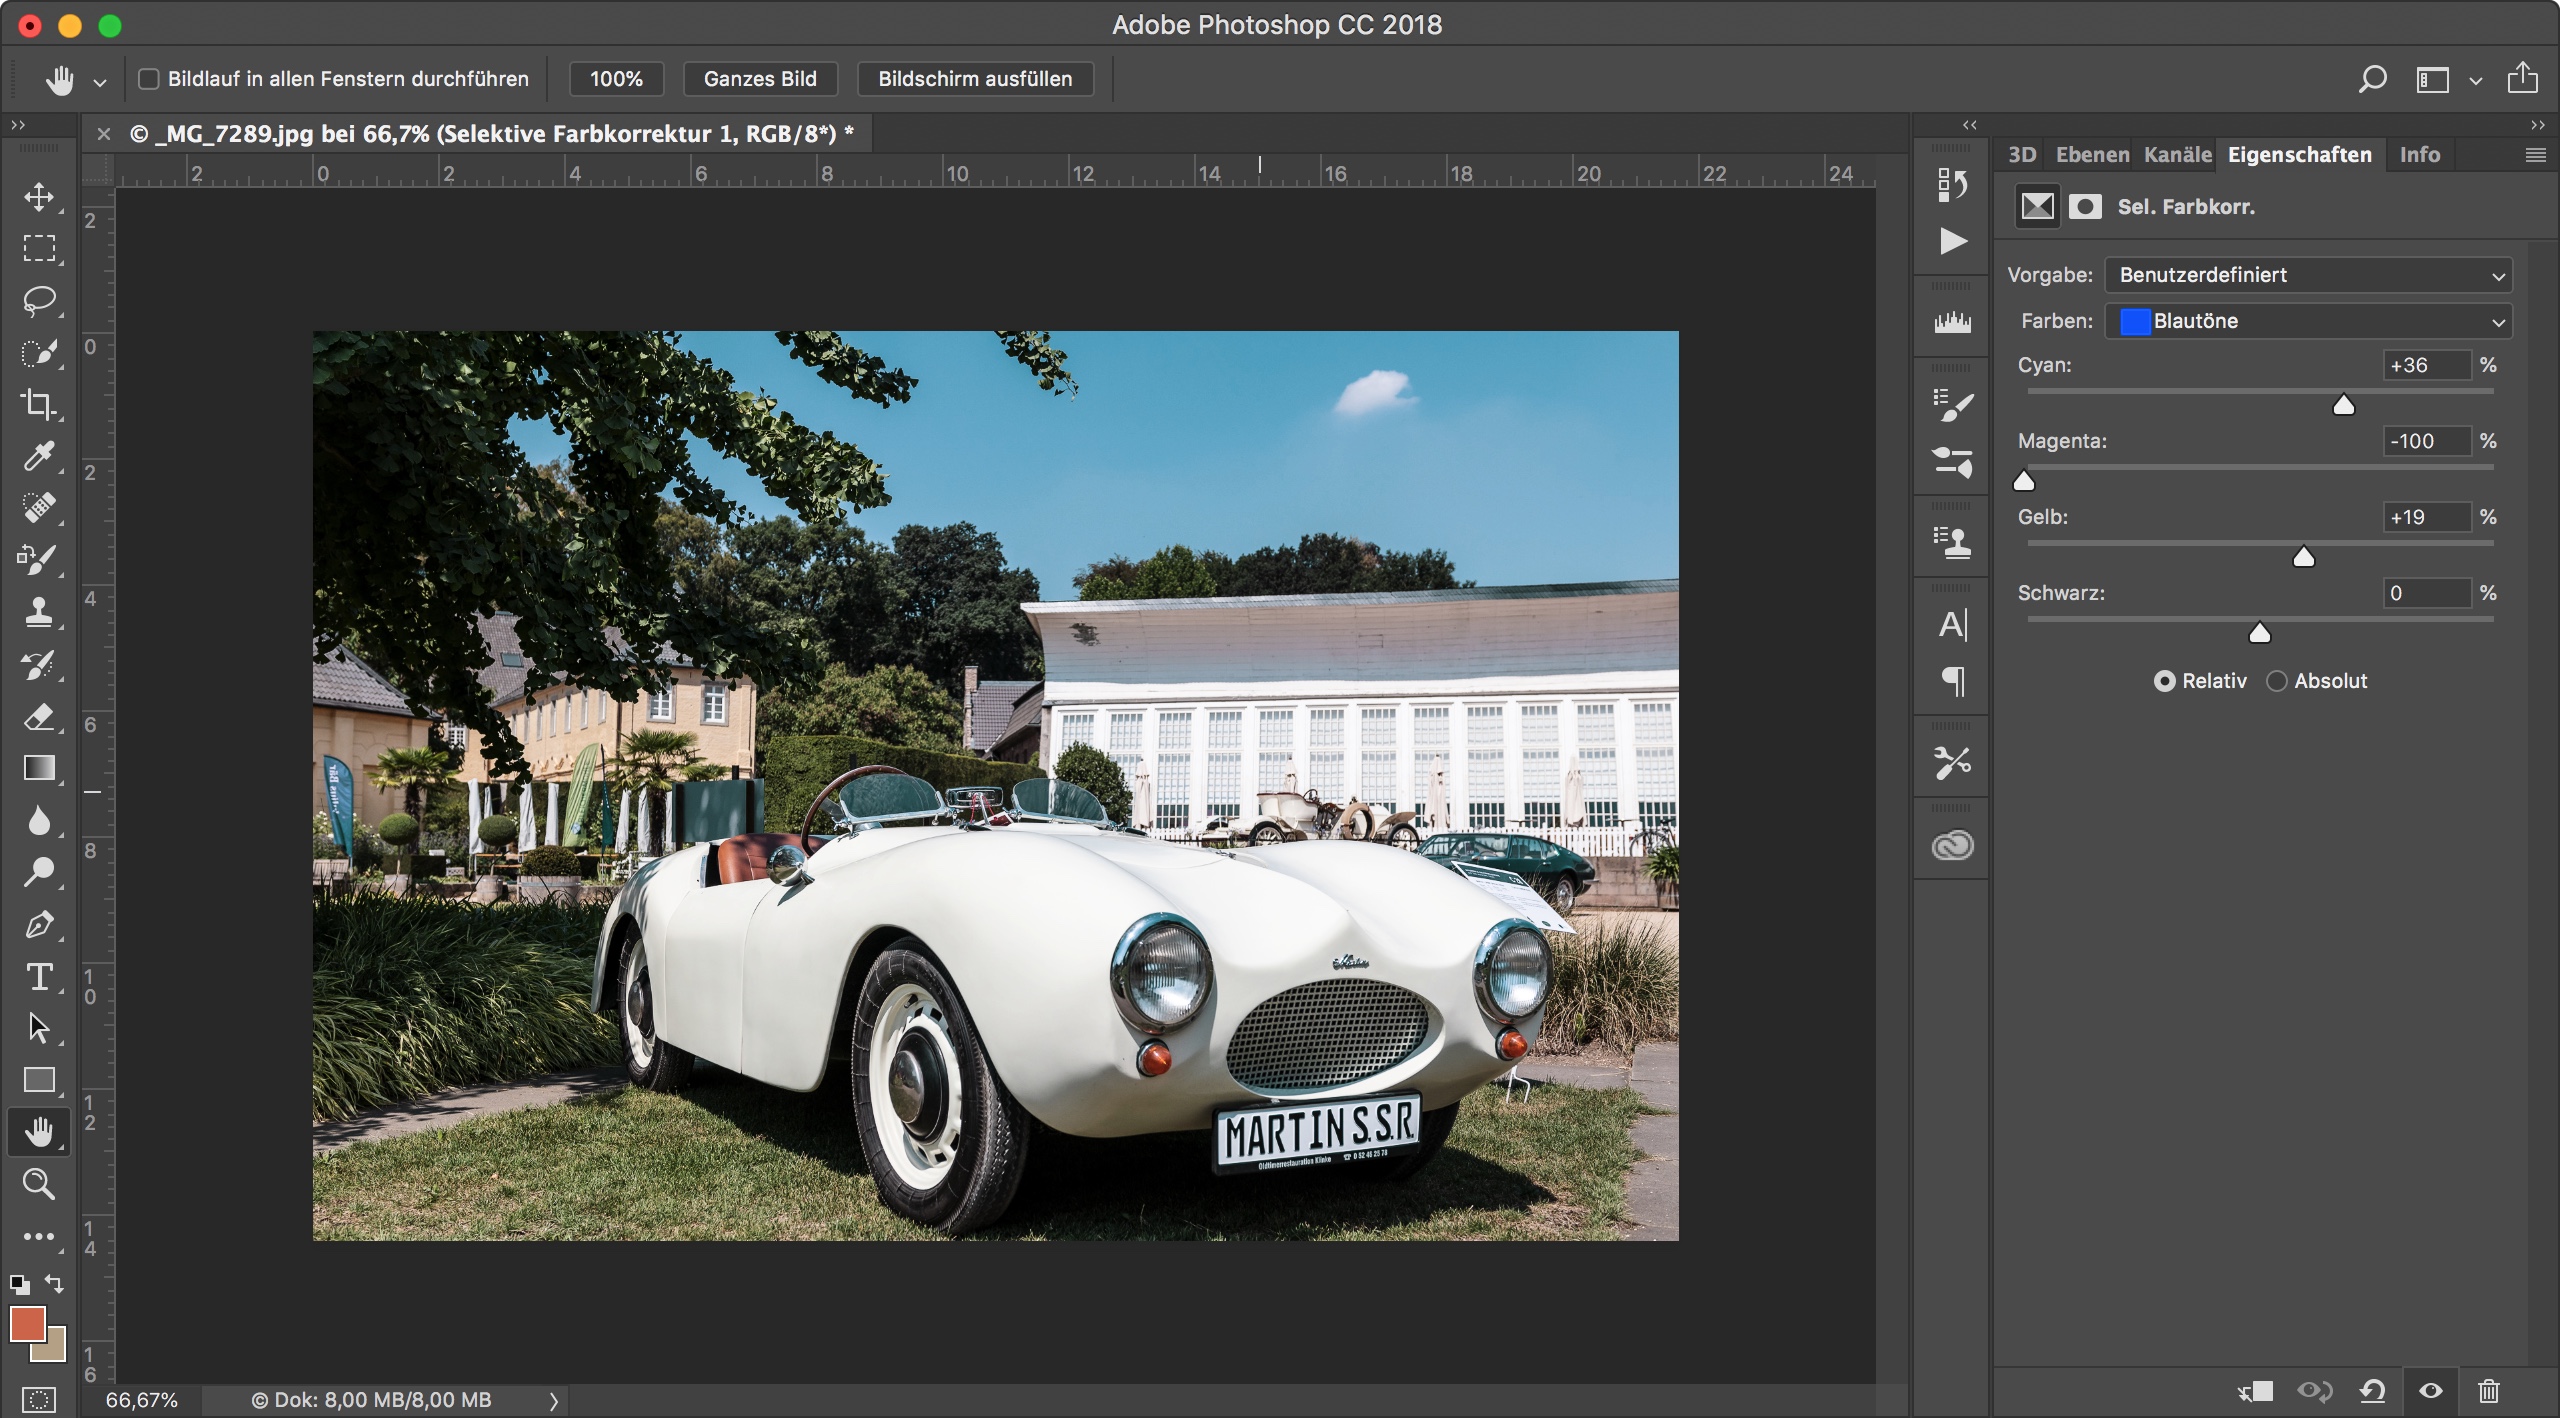Image resolution: width=2560 pixels, height=1418 pixels.
Task: Delete adjustment layer with trash icon
Action: [x=2489, y=1391]
